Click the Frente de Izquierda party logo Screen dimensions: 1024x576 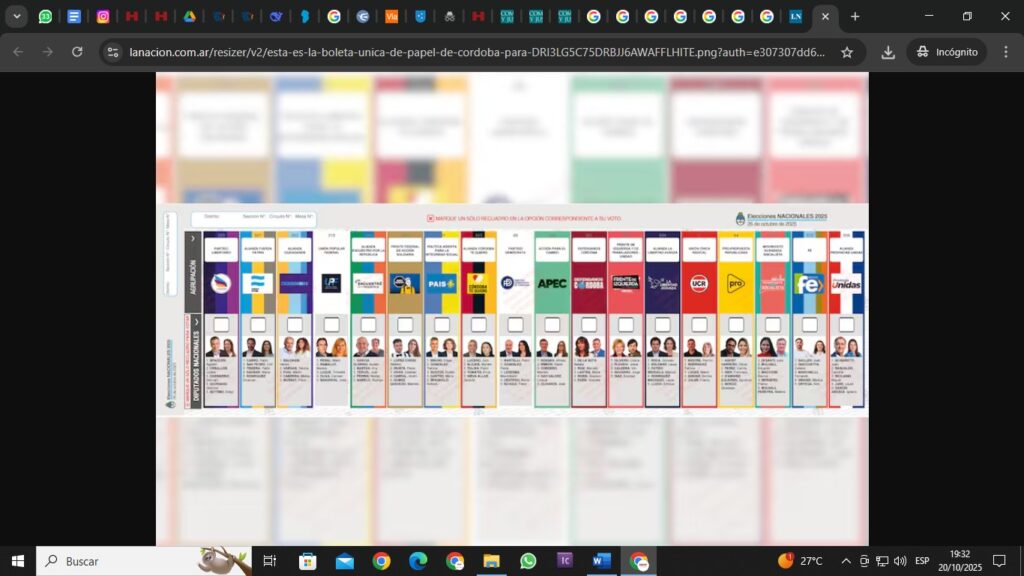coord(625,283)
